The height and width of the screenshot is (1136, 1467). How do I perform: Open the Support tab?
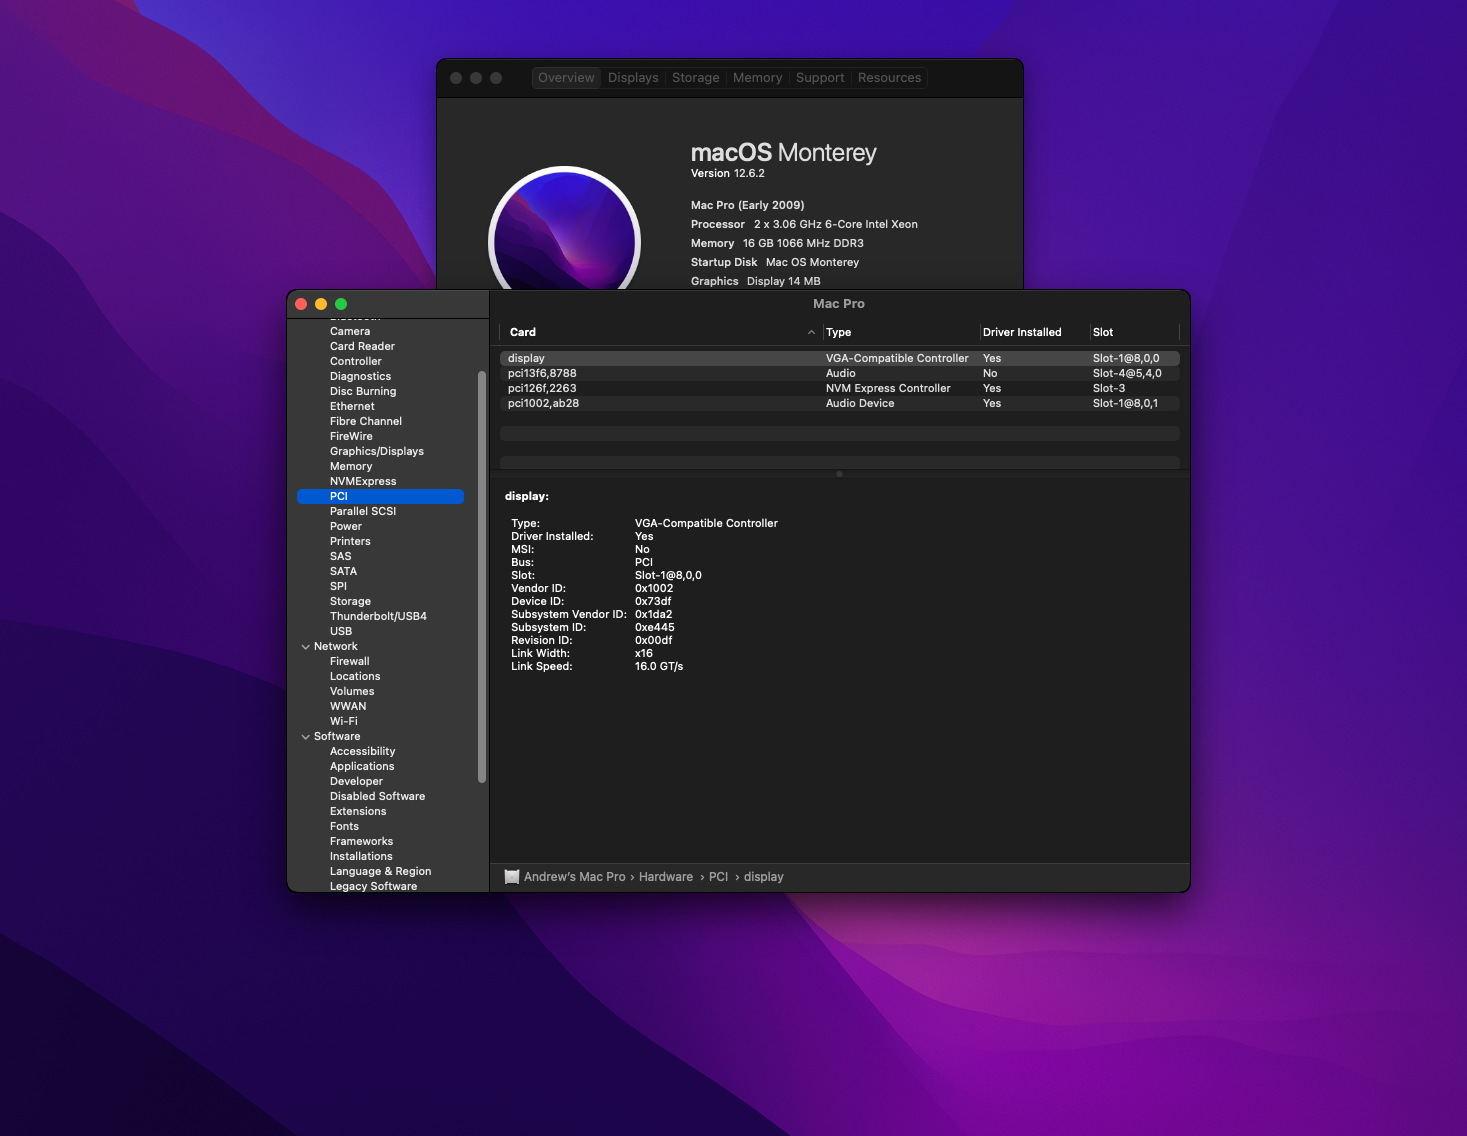tap(819, 78)
